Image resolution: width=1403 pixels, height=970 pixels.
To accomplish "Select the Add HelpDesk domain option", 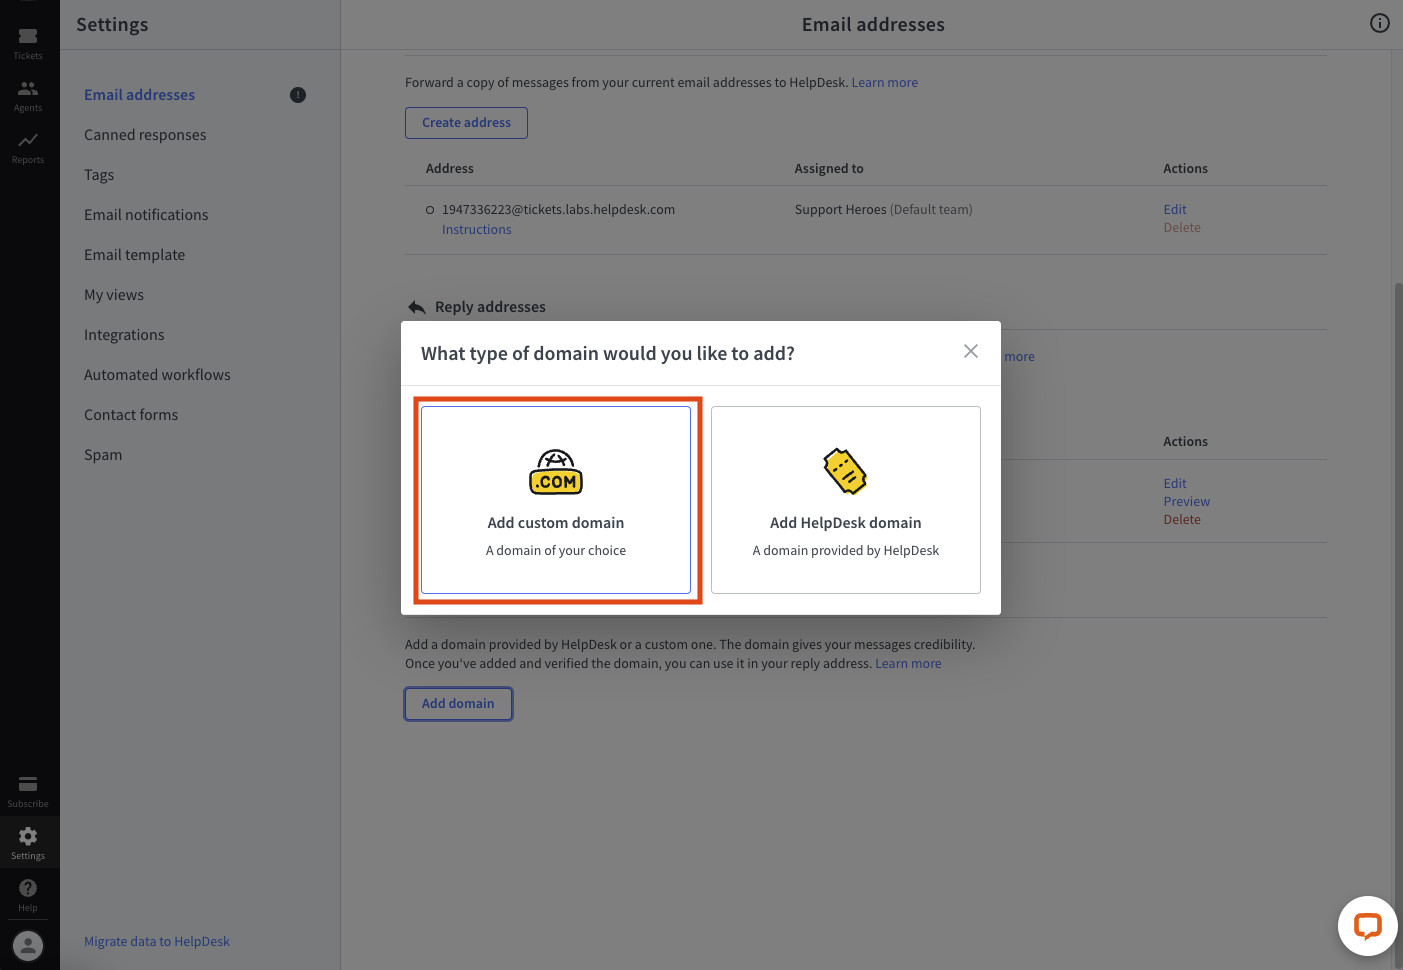I will (x=845, y=500).
